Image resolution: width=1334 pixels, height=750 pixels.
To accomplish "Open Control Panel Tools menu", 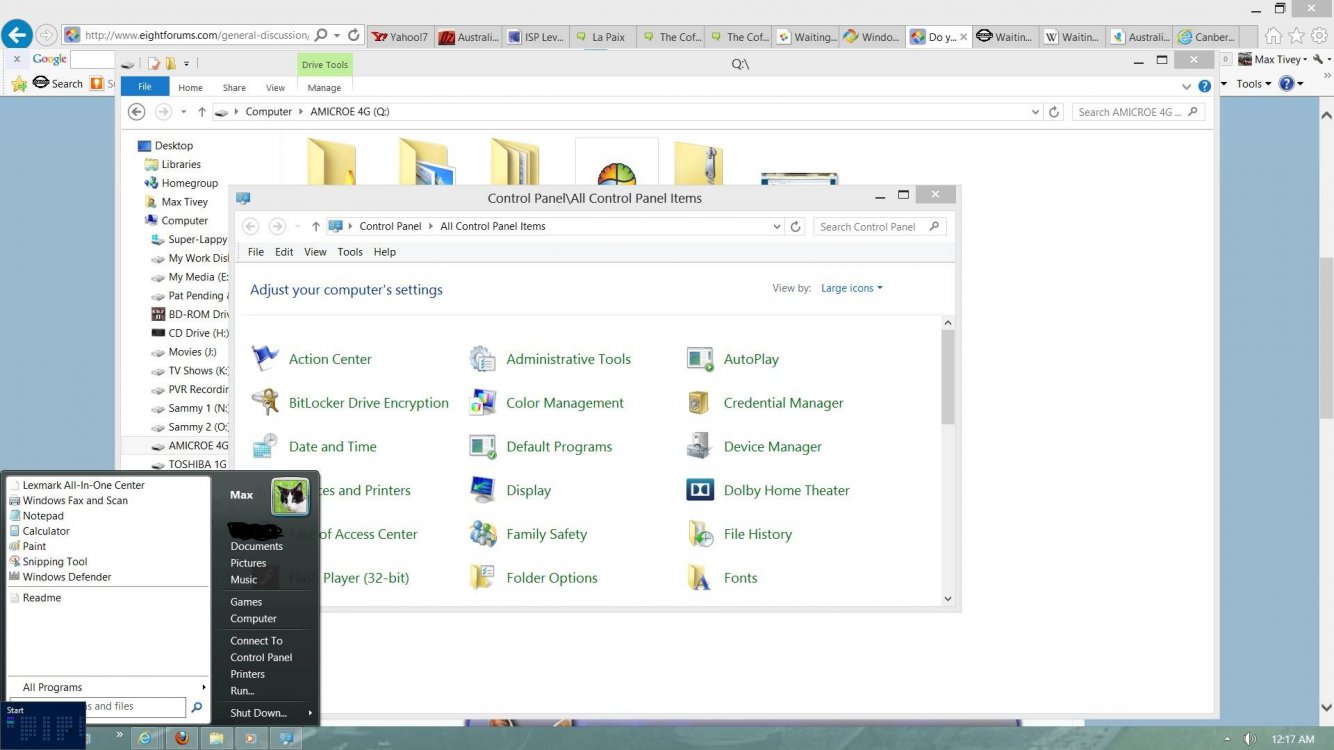I will click(x=350, y=252).
